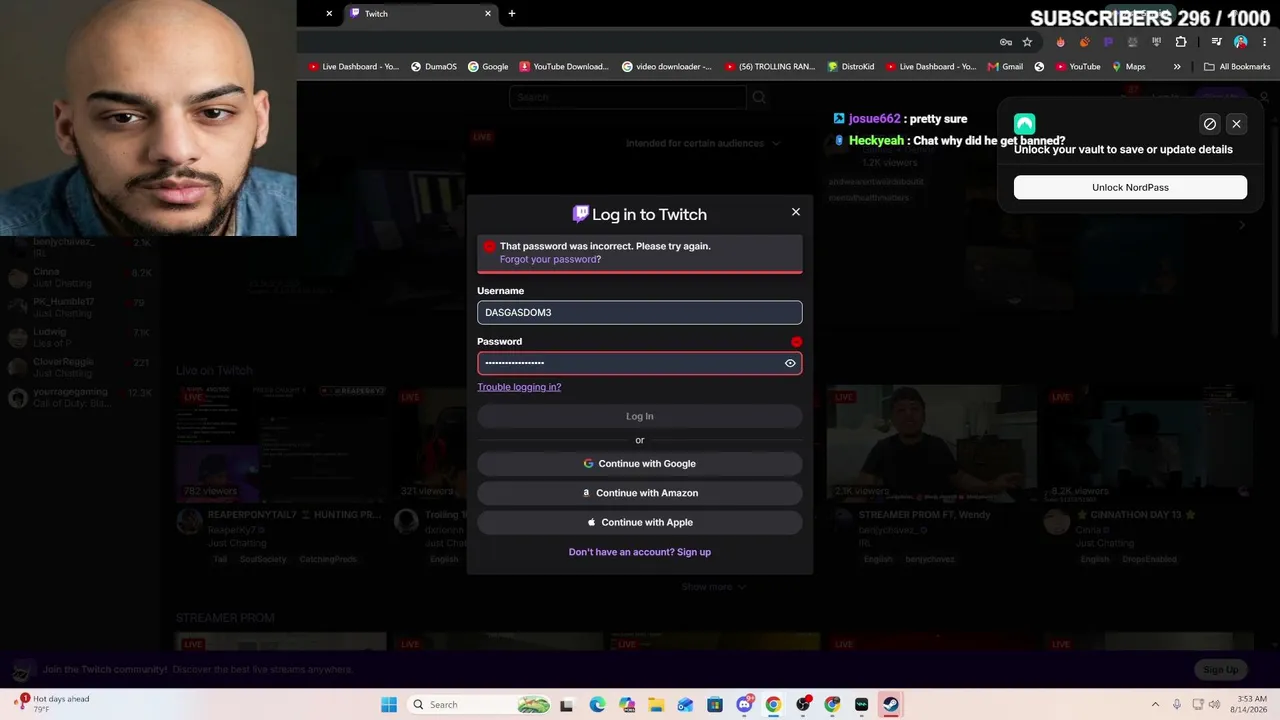This screenshot has width=1280, height=720.
Task: Open Microsoft Store from taskbar
Action: click(x=715, y=705)
